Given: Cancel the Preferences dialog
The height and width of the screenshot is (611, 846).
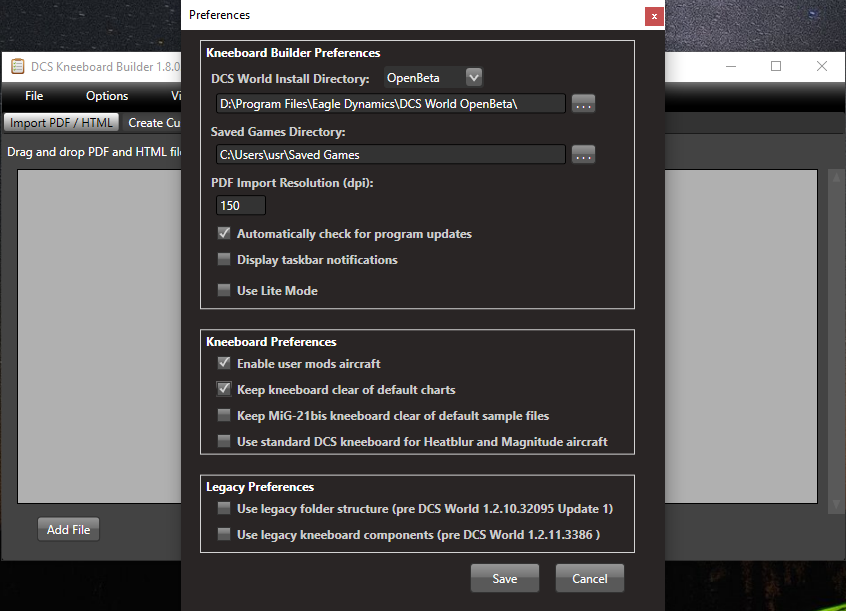Looking at the screenshot, I should coord(590,579).
